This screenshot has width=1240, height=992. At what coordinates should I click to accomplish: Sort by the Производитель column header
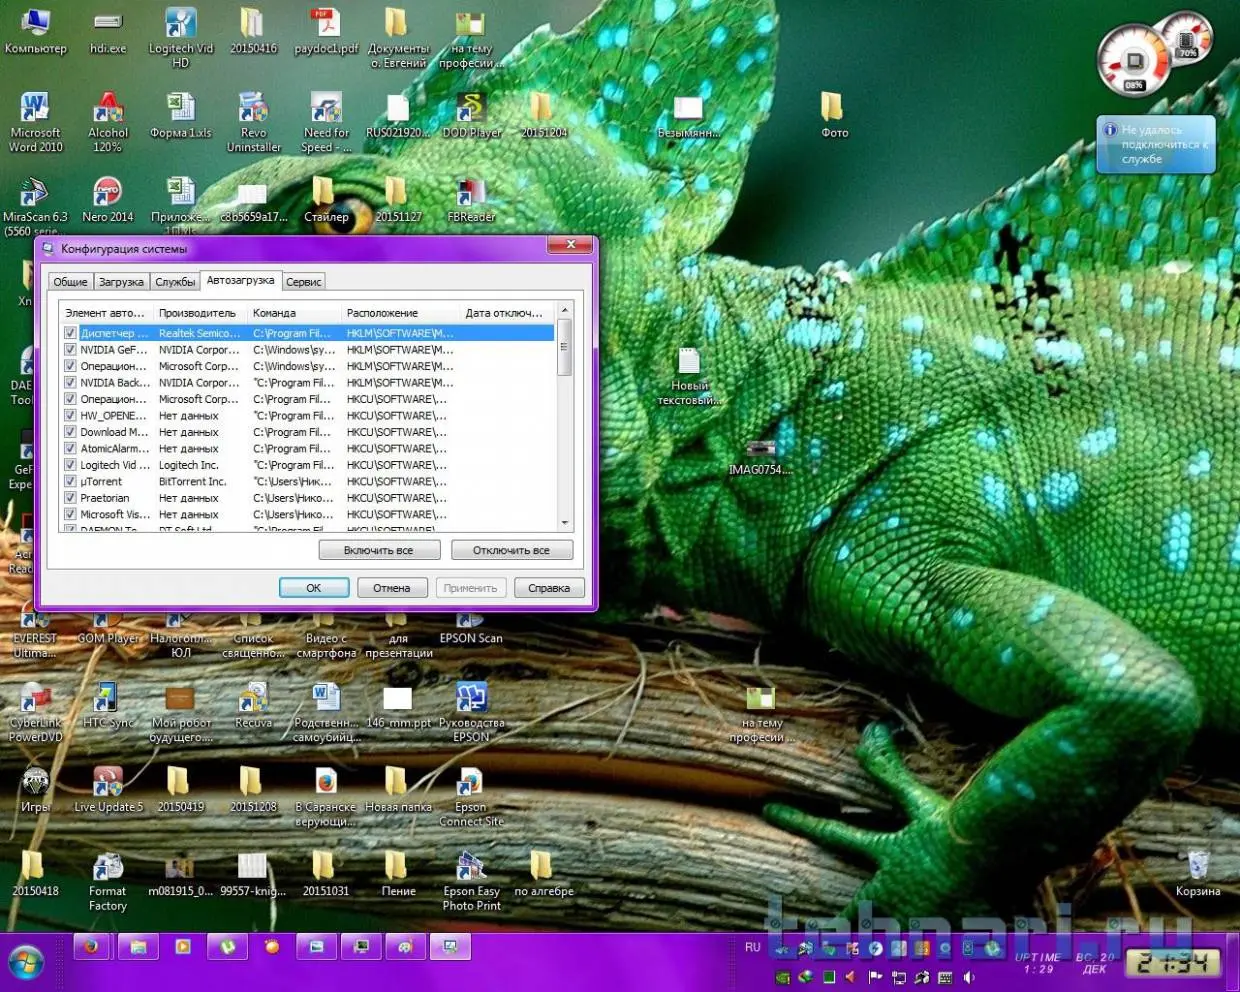pyautogui.click(x=198, y=313)
